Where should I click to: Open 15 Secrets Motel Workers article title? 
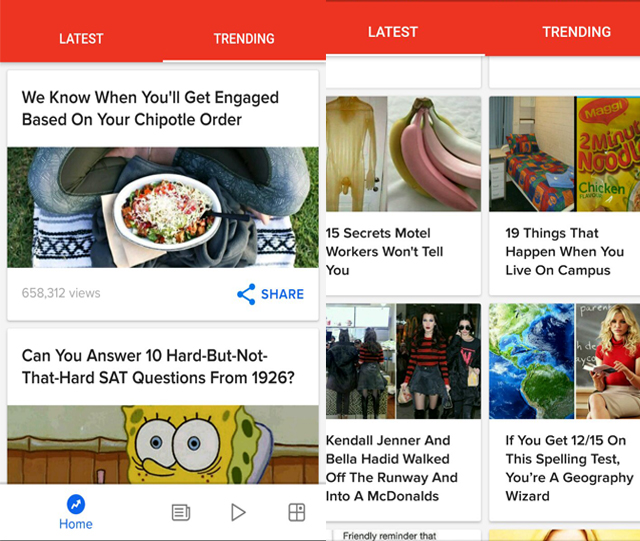pyautogui.click(x=384, y=252)
